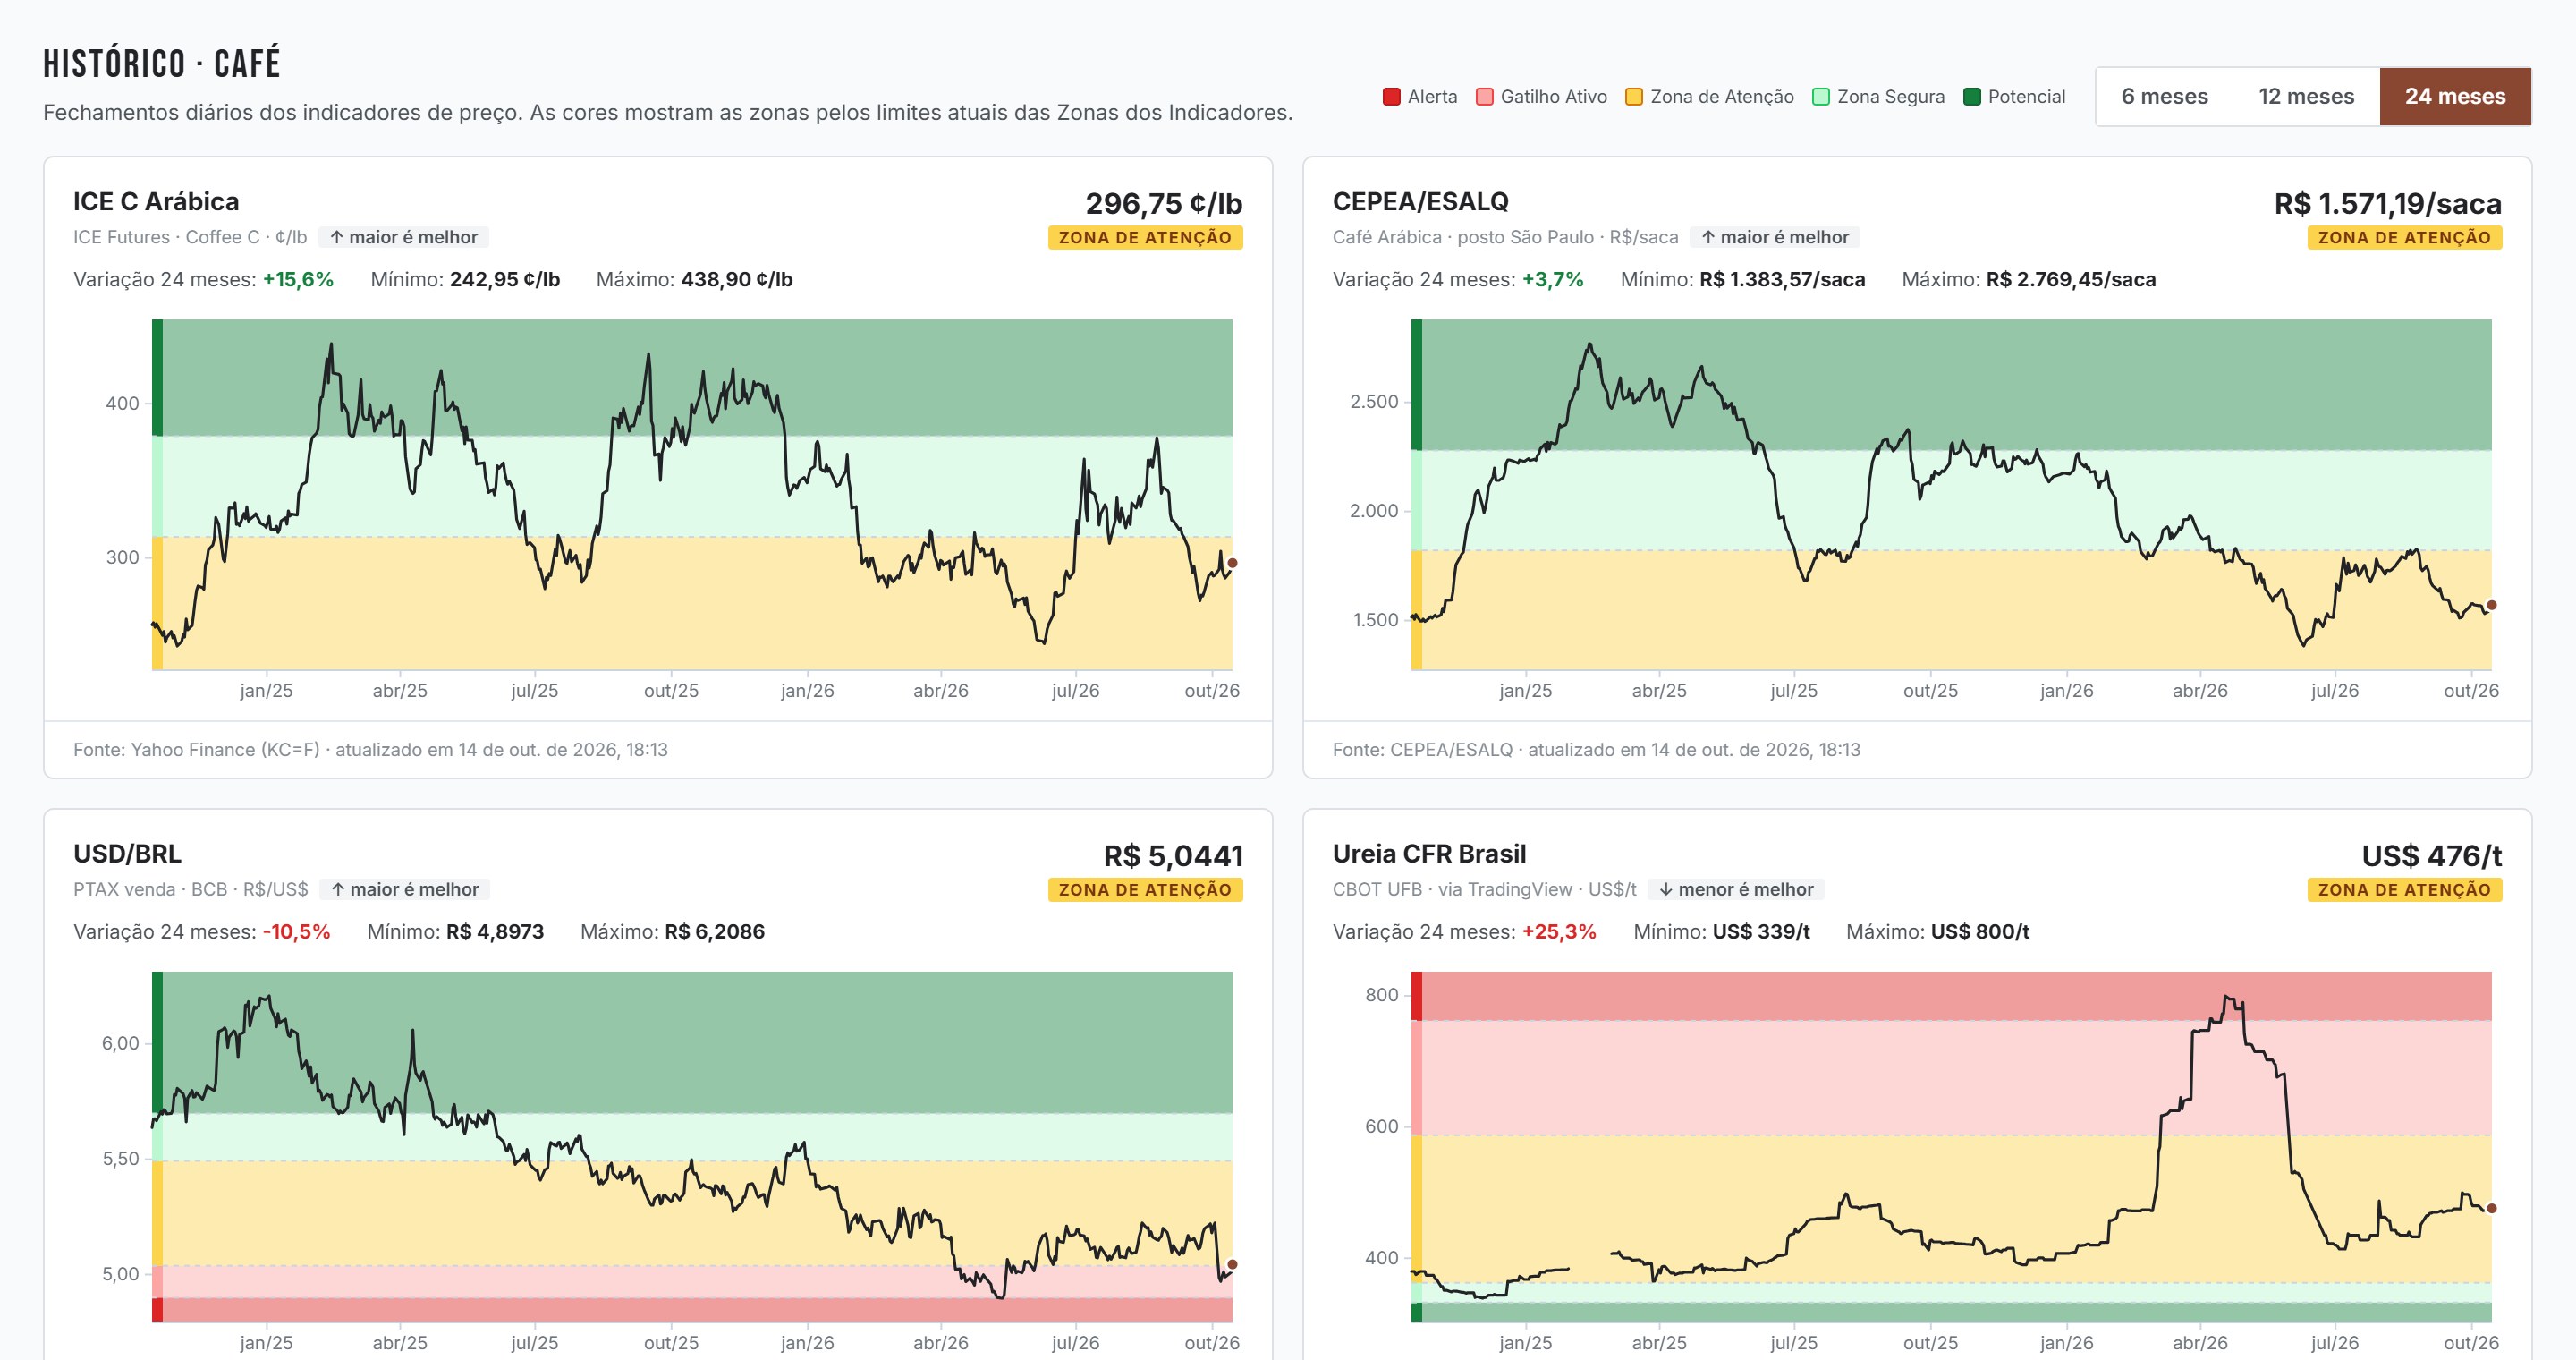Click the Yahoo Finance (KC=F) source line
The image size is (2576, 1360).
point(370,749)
